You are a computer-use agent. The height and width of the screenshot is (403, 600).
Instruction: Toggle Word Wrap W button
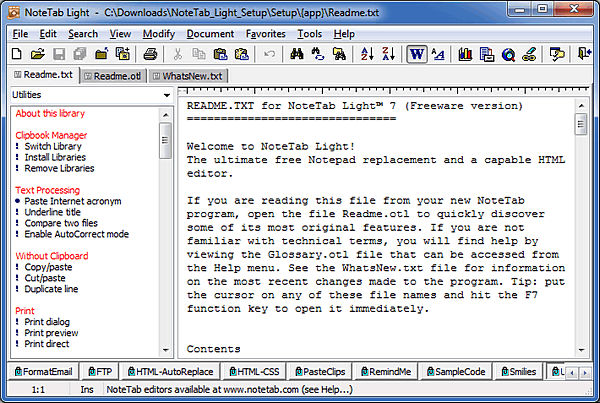417,54
